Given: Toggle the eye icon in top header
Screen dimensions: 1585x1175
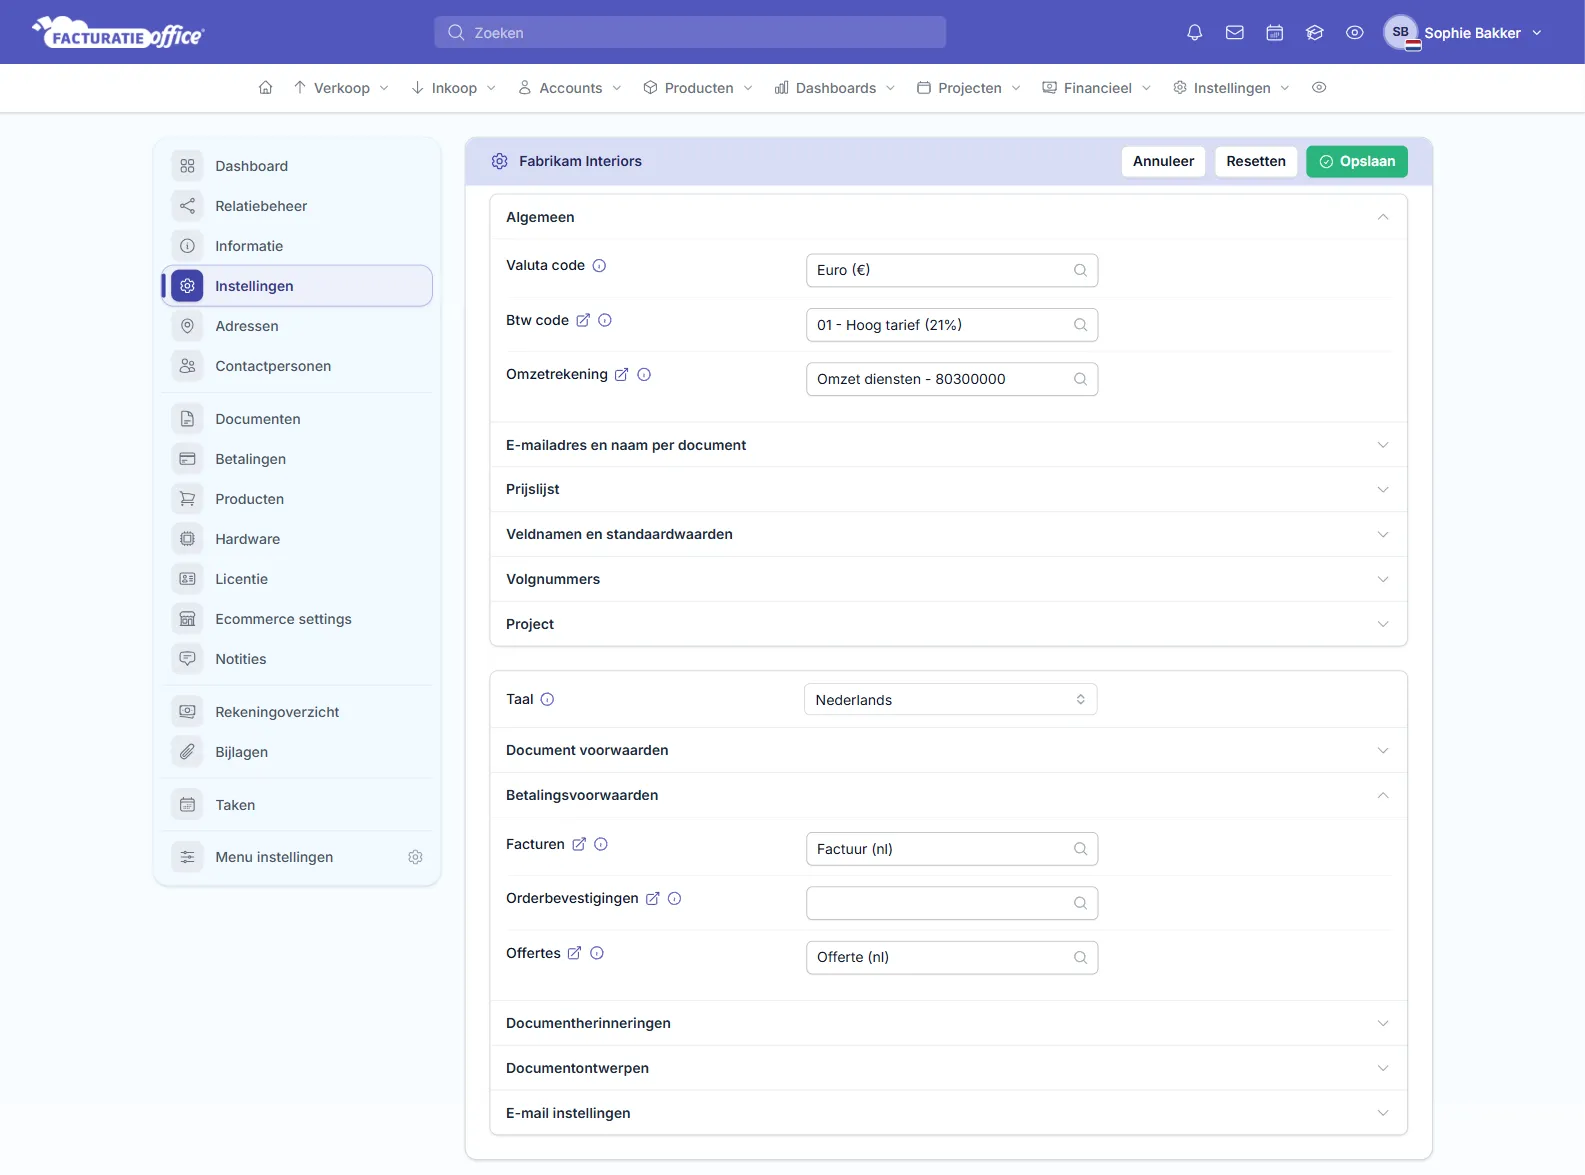Looking at the screenshot, I should (x=1355, y=33).
